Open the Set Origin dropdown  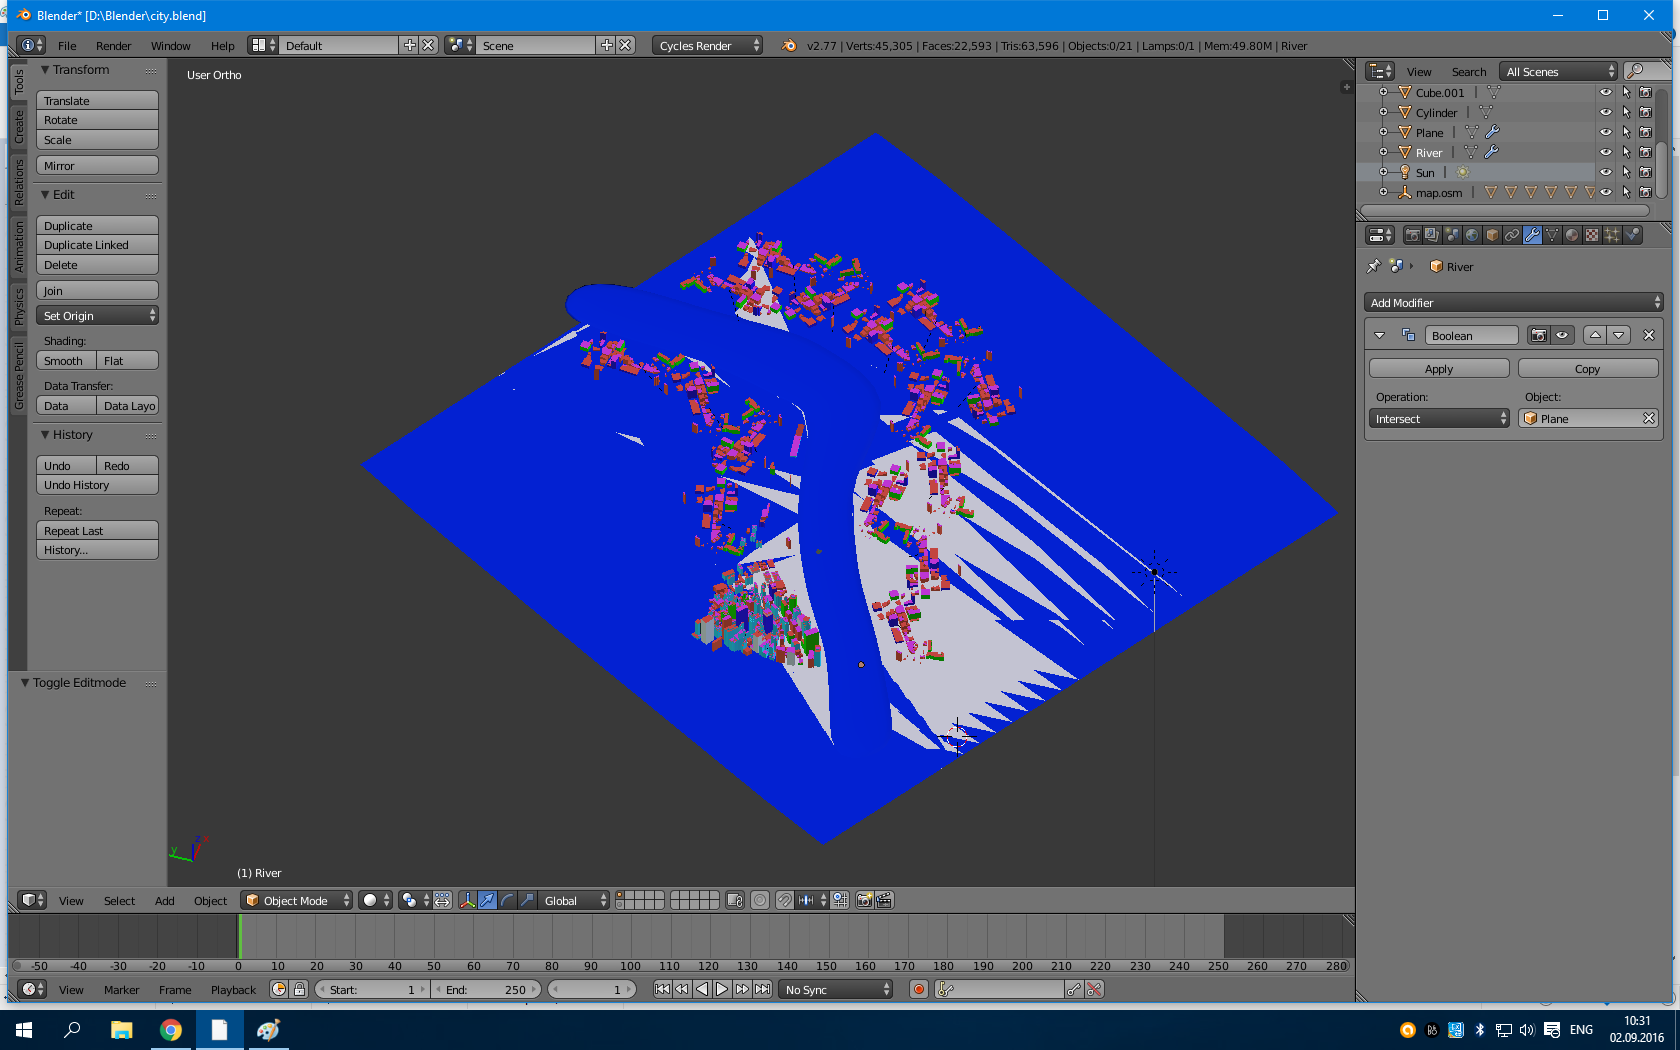coord(97,315)
